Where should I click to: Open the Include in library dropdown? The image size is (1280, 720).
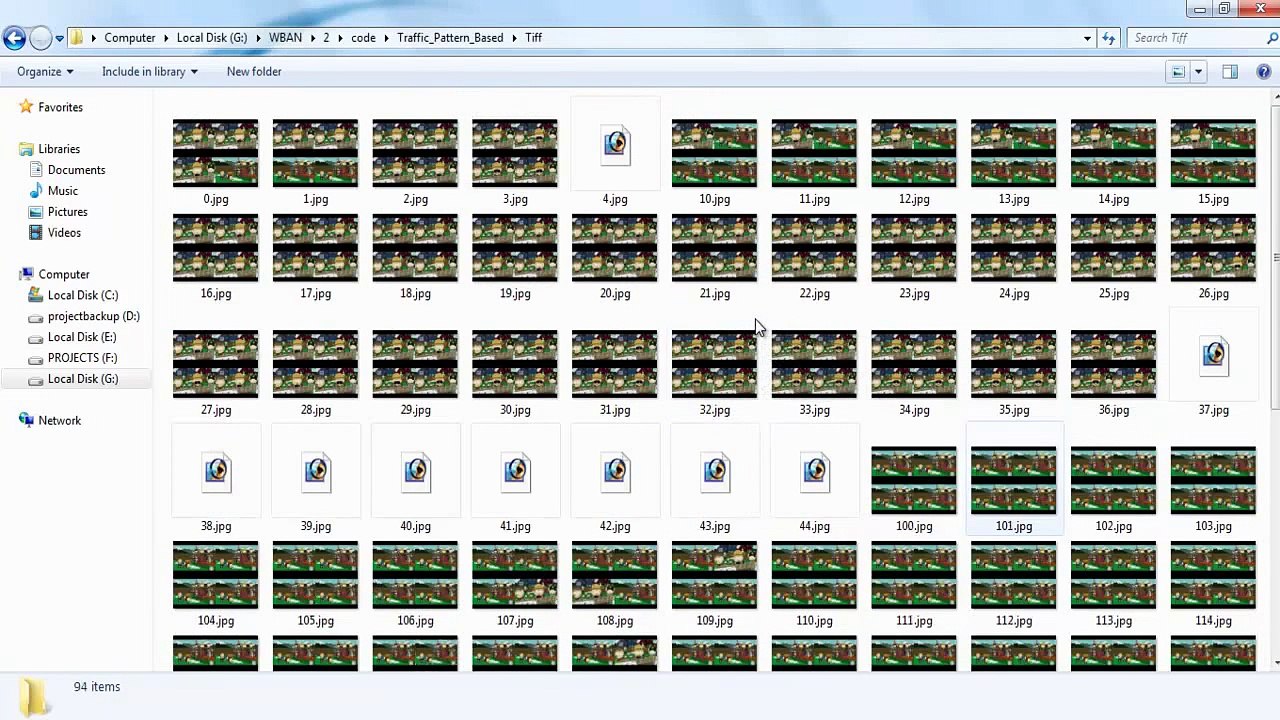150,72
